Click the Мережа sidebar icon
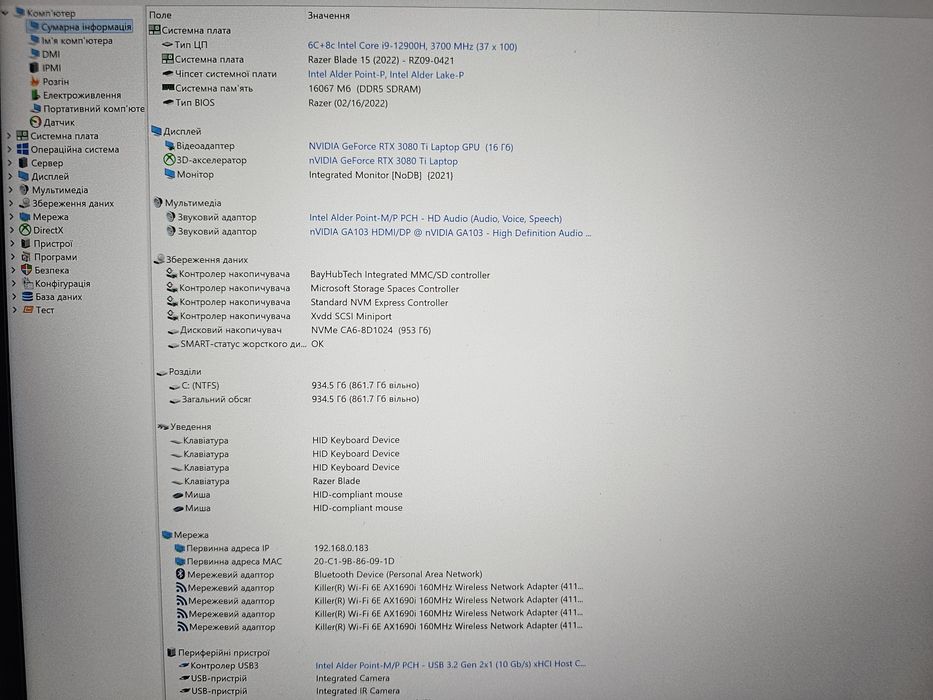 25,217
